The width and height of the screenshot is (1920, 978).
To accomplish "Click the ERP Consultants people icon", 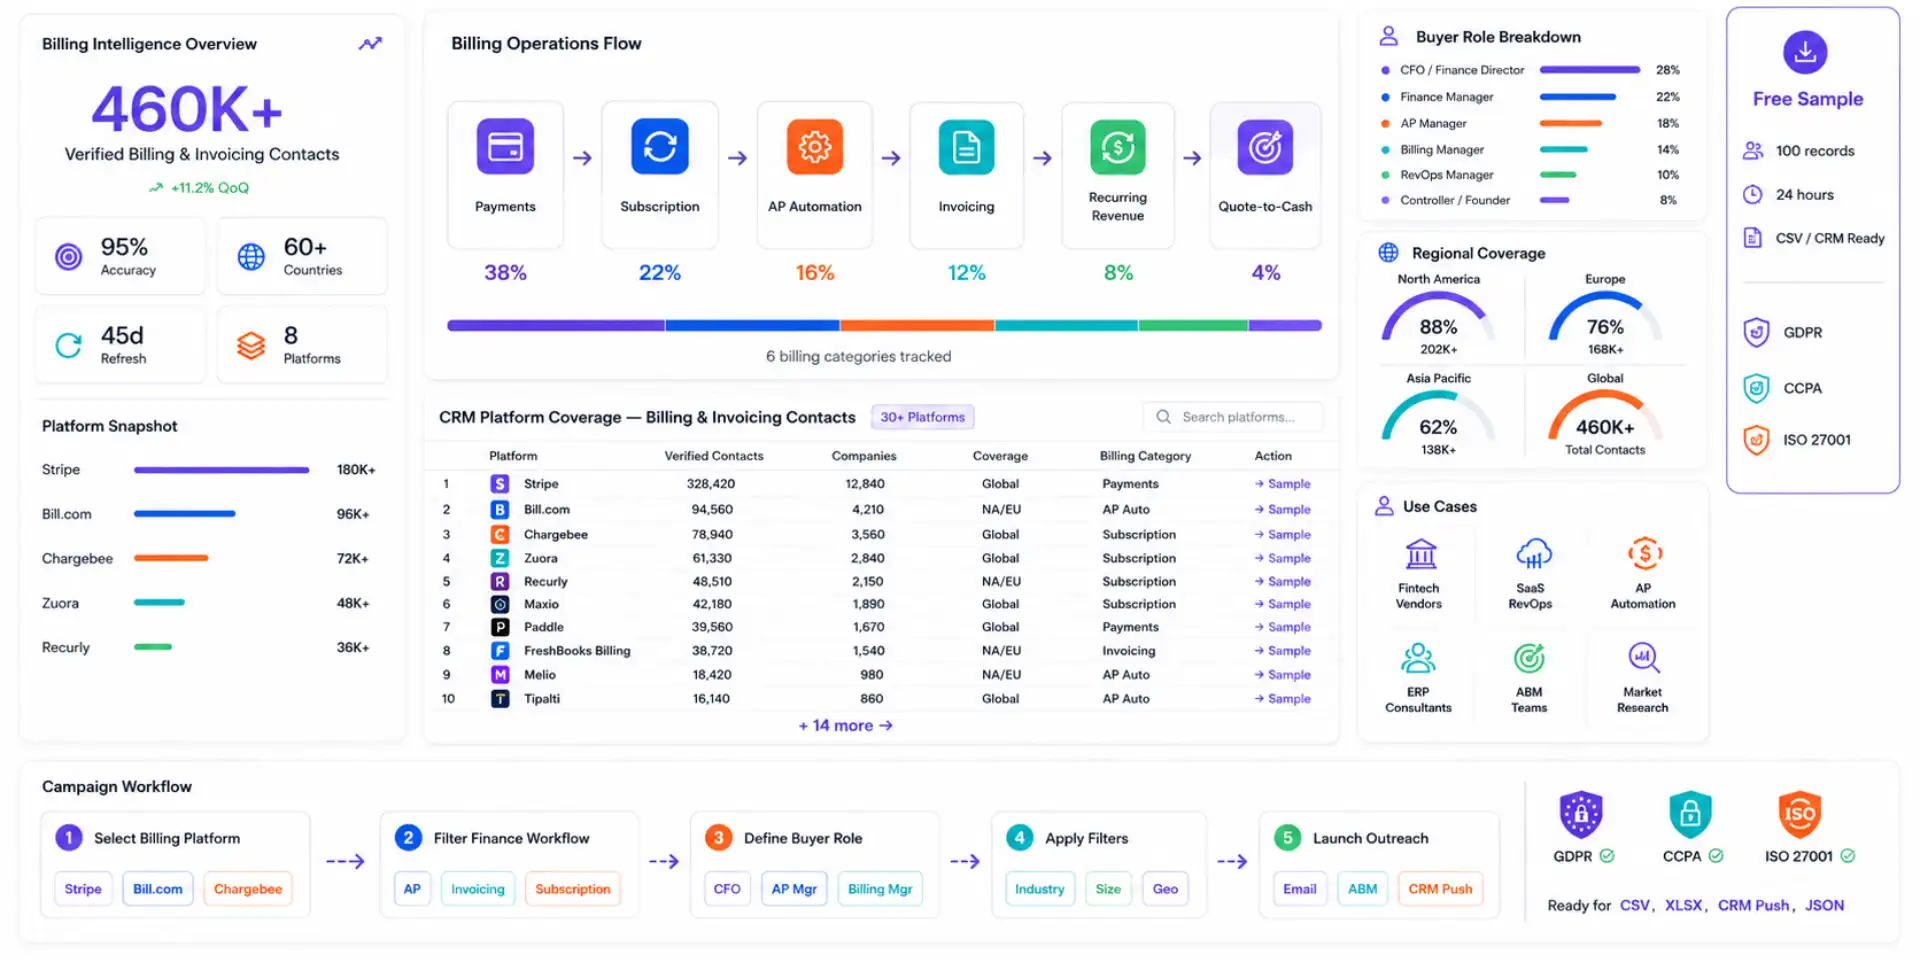I will pos(1418,658).
